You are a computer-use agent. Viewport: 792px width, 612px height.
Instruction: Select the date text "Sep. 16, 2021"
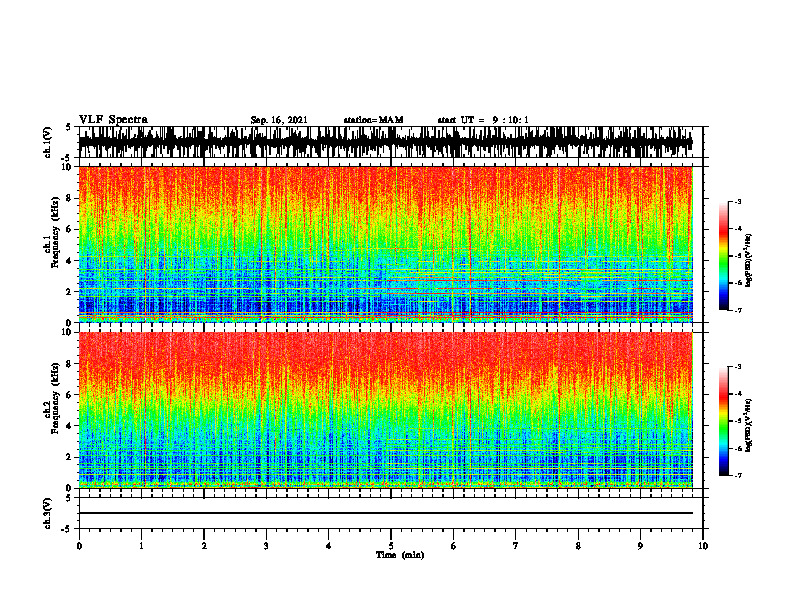[x=279, y=120]
